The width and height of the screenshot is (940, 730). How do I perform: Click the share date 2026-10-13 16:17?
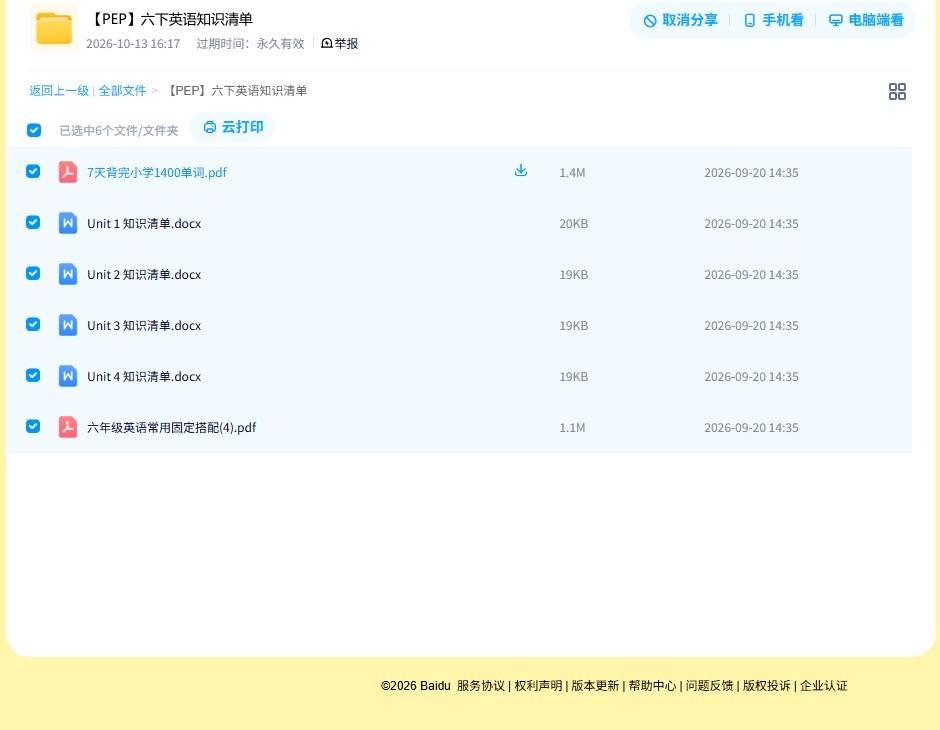(133, 44)
